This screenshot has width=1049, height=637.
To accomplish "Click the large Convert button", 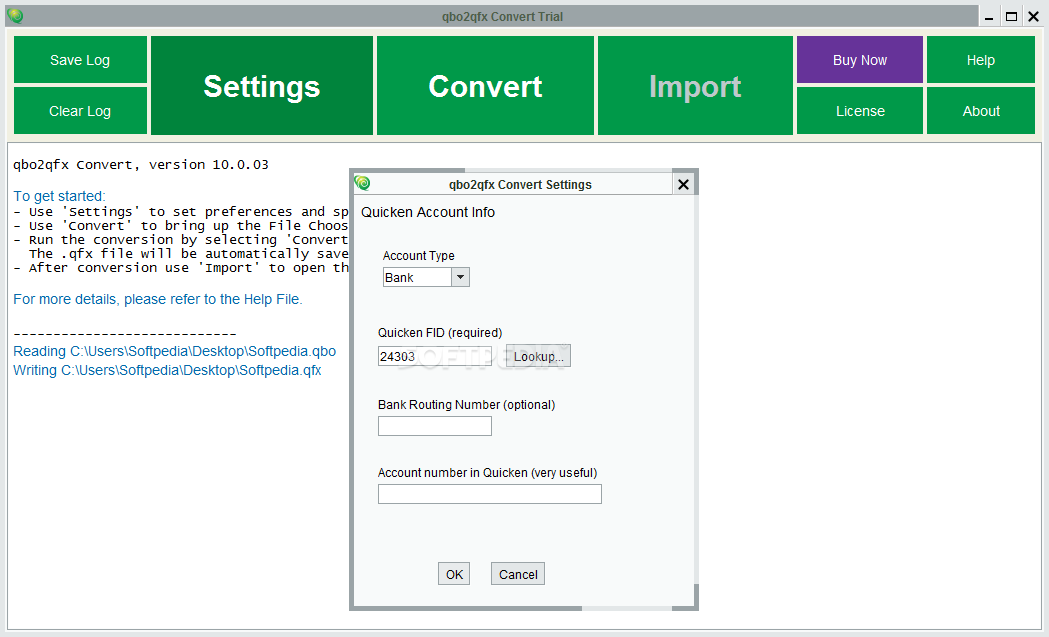I will 485,86.
